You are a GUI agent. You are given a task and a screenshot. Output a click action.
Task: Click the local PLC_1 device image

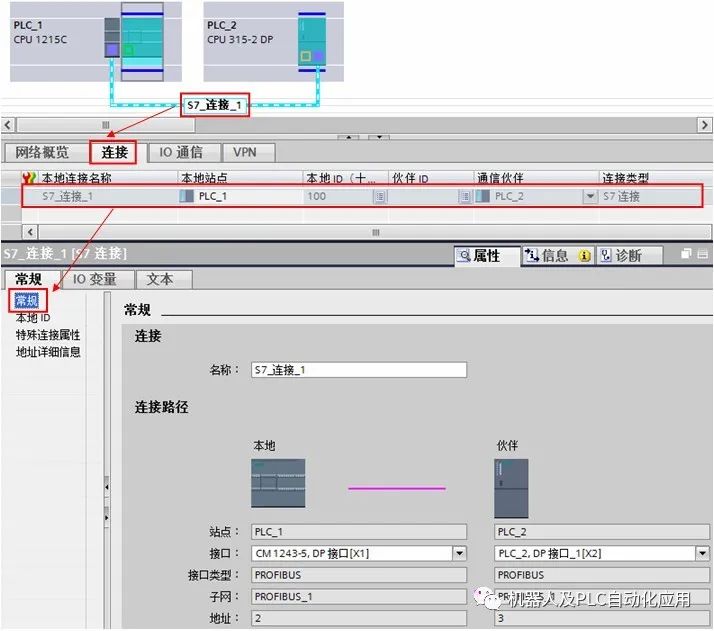coord(278,483)
